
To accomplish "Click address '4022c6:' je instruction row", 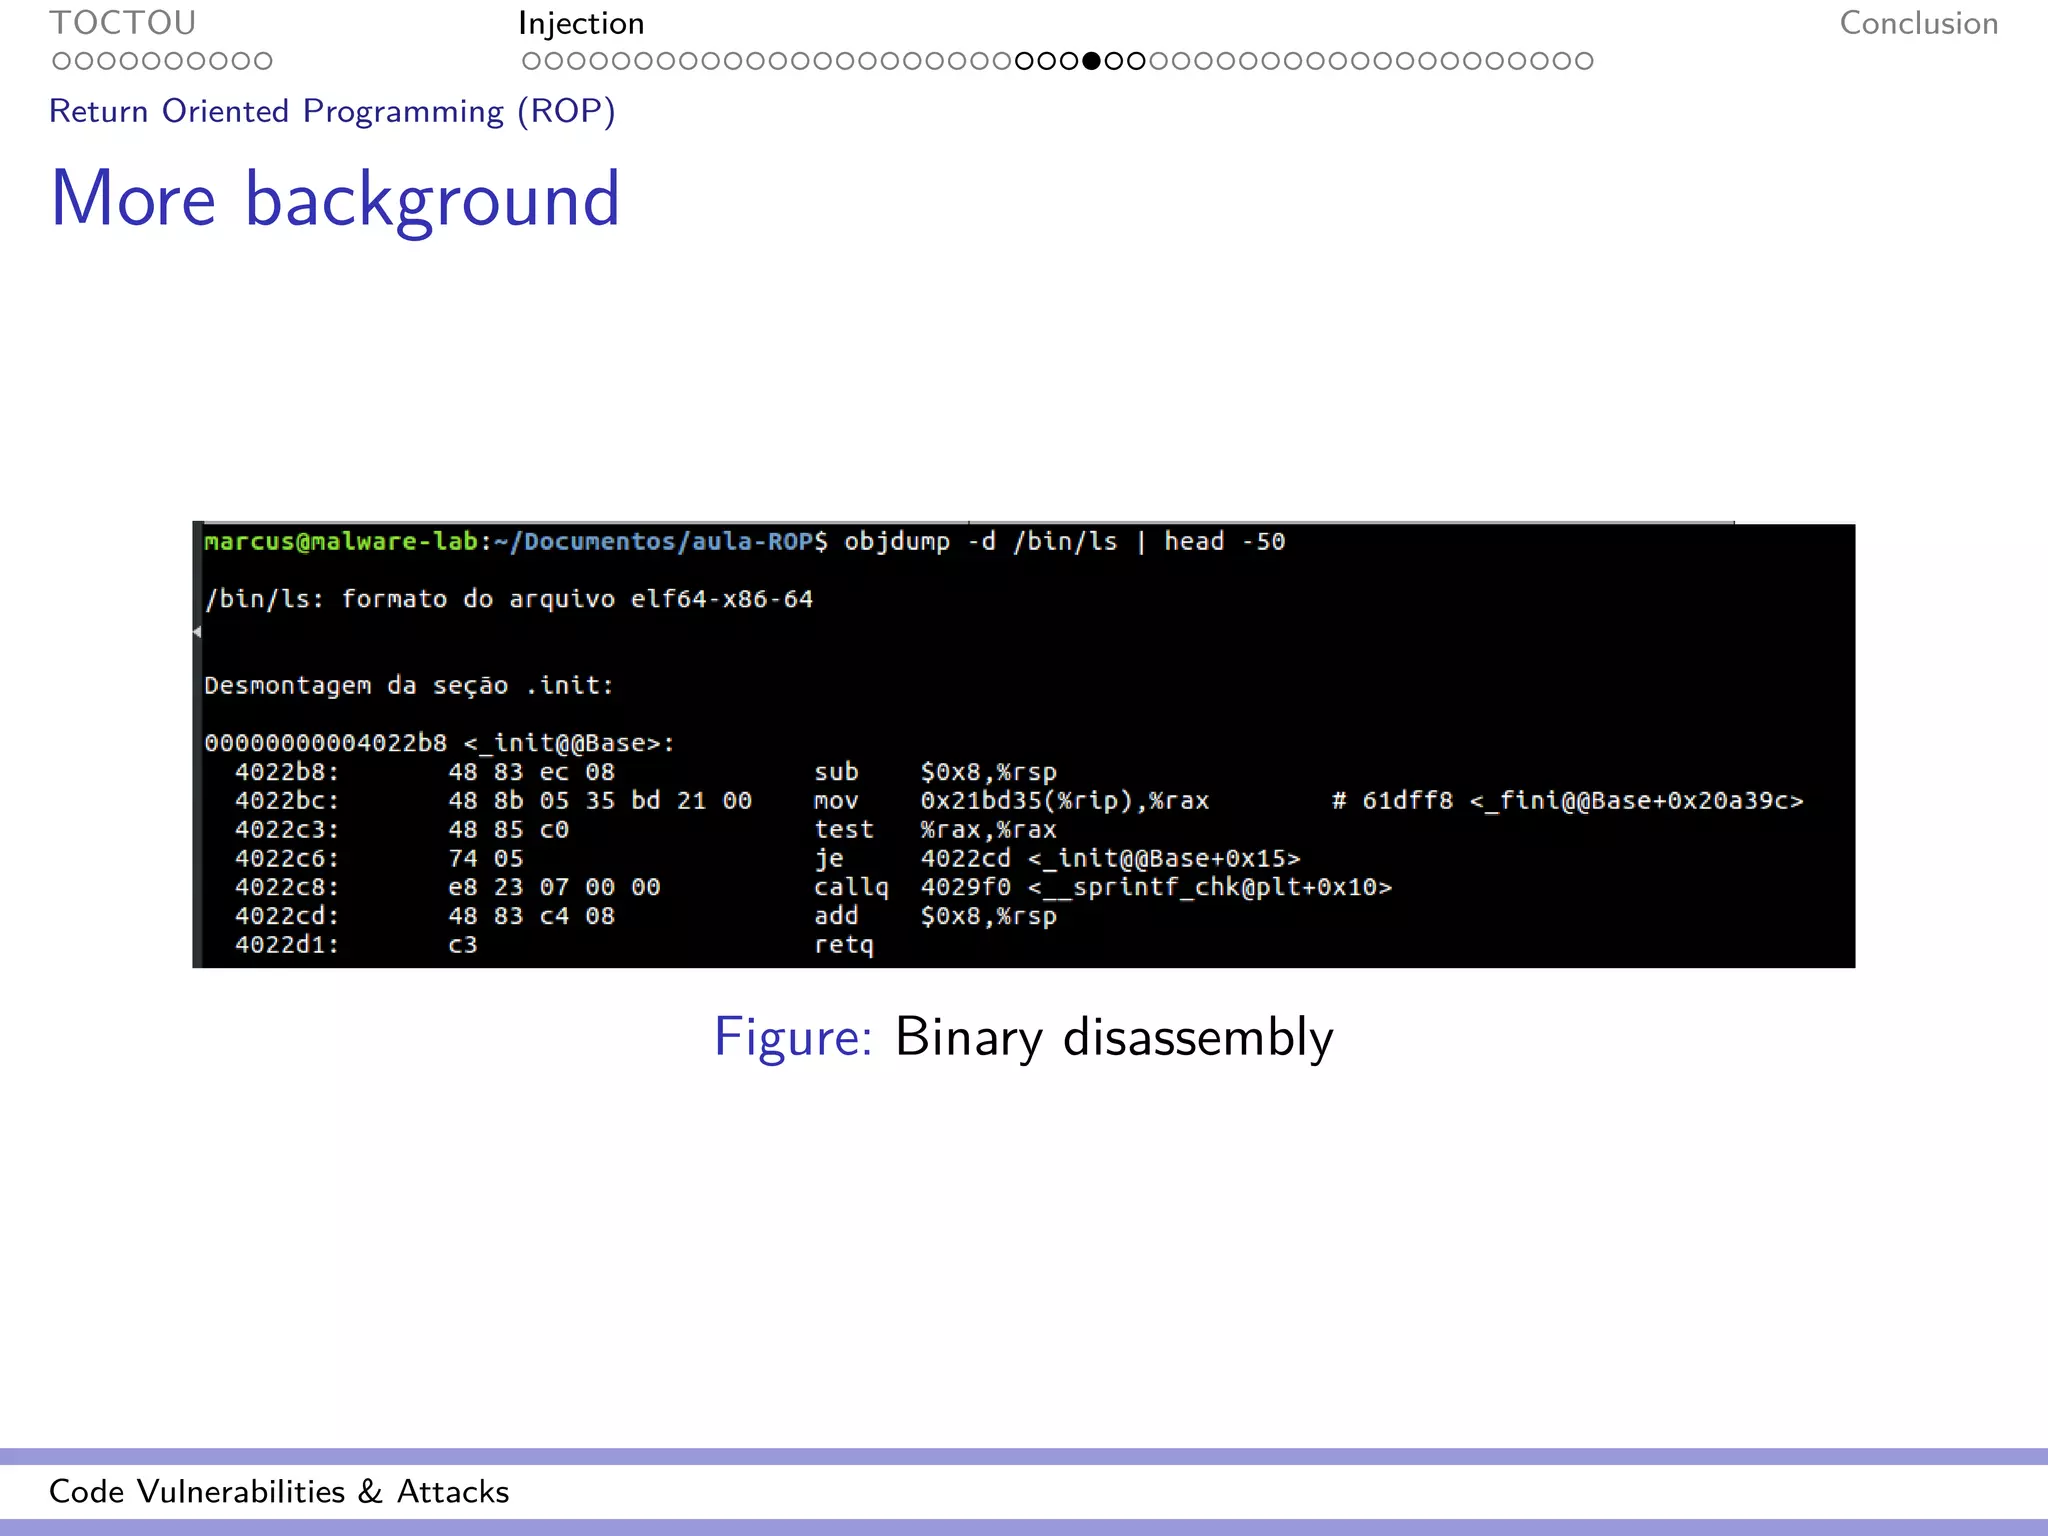I will 767,859.
